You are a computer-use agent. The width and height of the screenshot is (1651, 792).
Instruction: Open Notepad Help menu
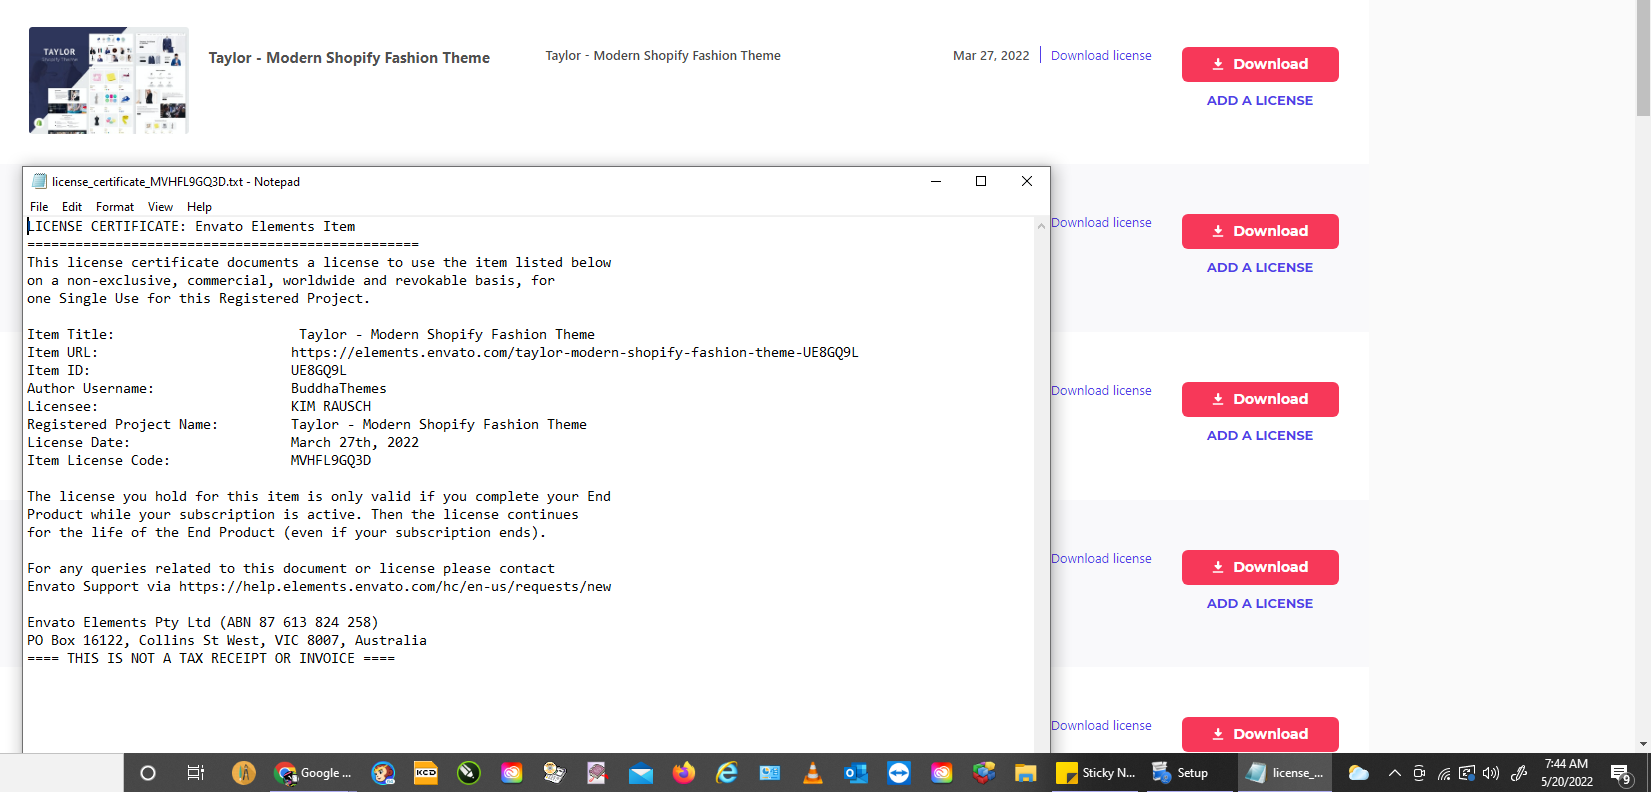click(199, 207)
